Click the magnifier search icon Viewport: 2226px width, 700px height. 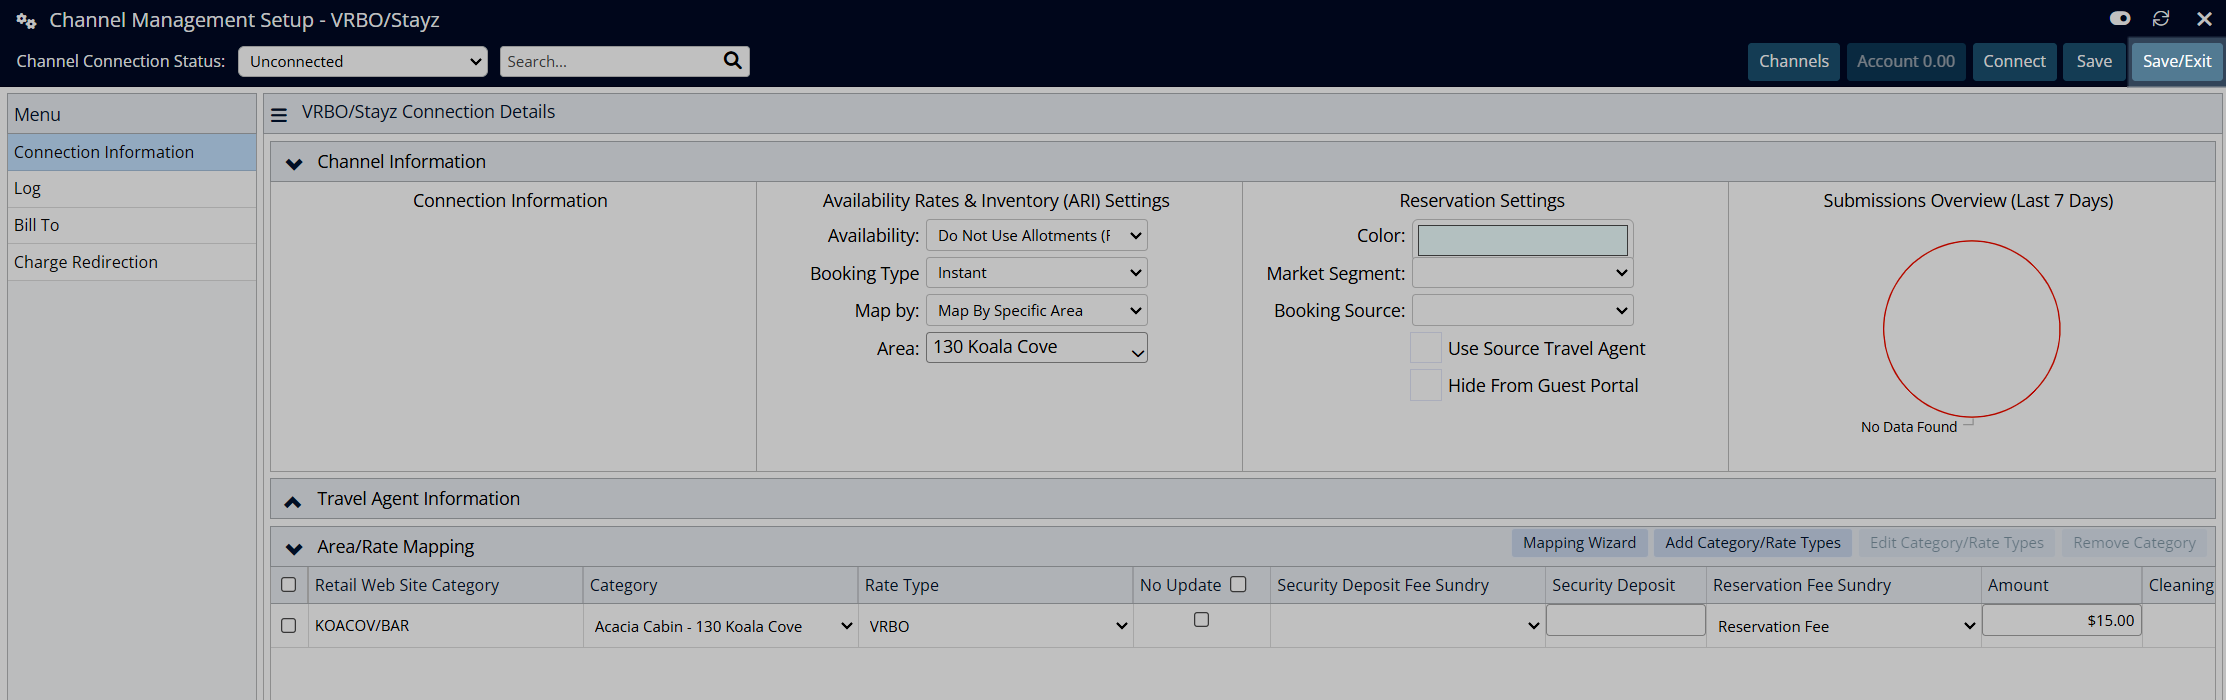[x=732, y=61]
